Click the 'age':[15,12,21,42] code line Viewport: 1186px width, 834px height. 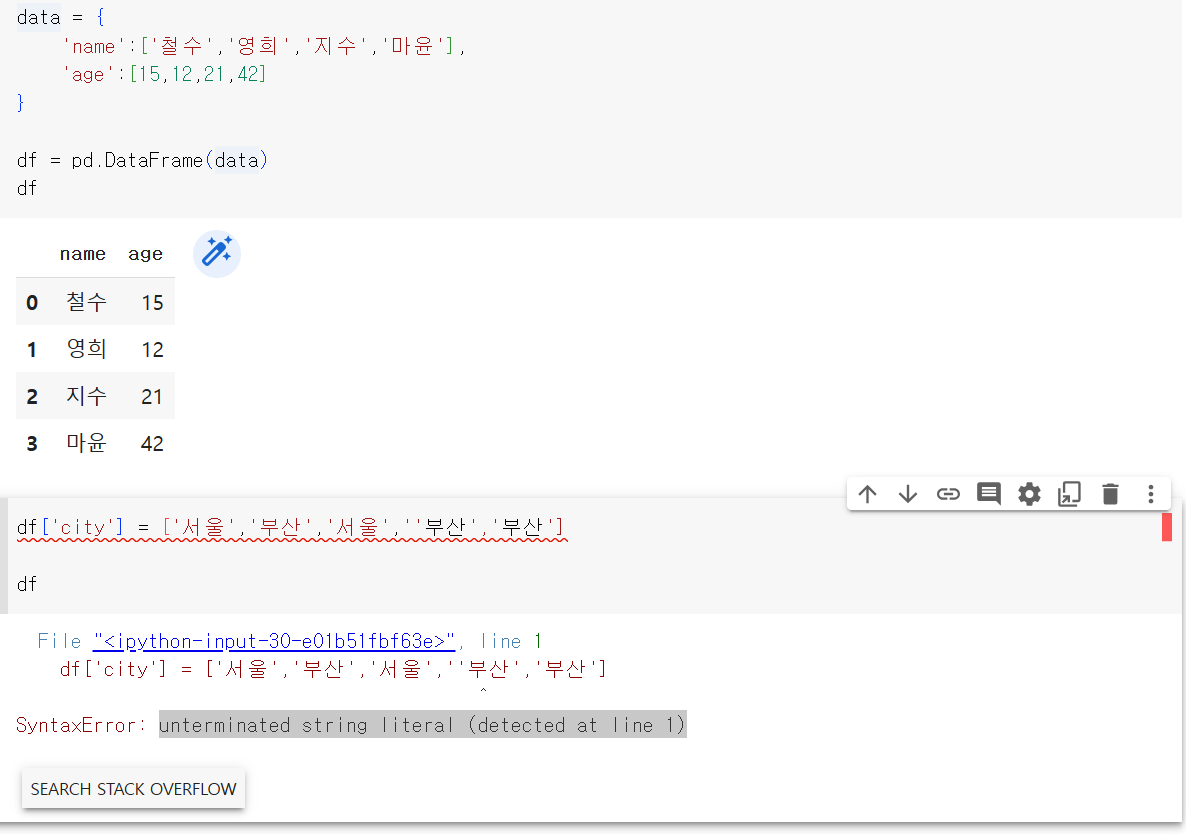pyautogui.click(x=165, y=74)
